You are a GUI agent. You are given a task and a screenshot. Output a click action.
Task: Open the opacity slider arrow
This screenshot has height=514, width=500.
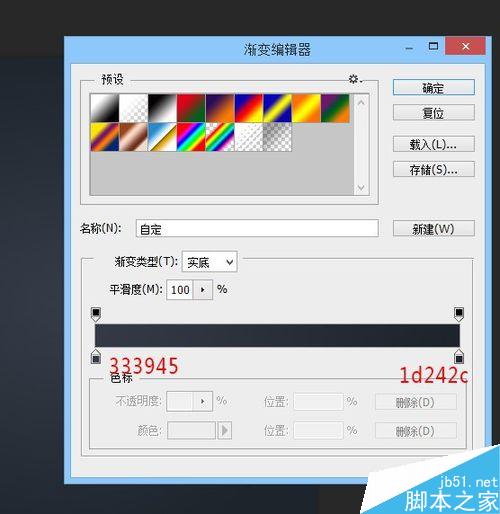(202, 401)
